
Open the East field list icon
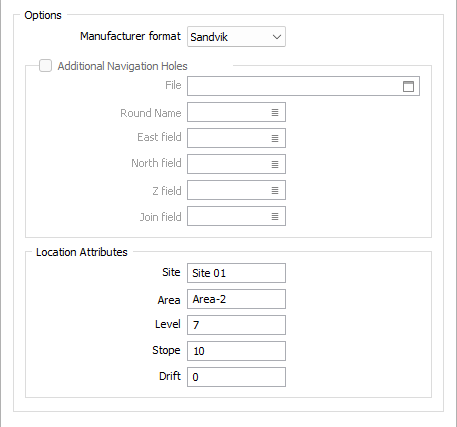(275, 138)
